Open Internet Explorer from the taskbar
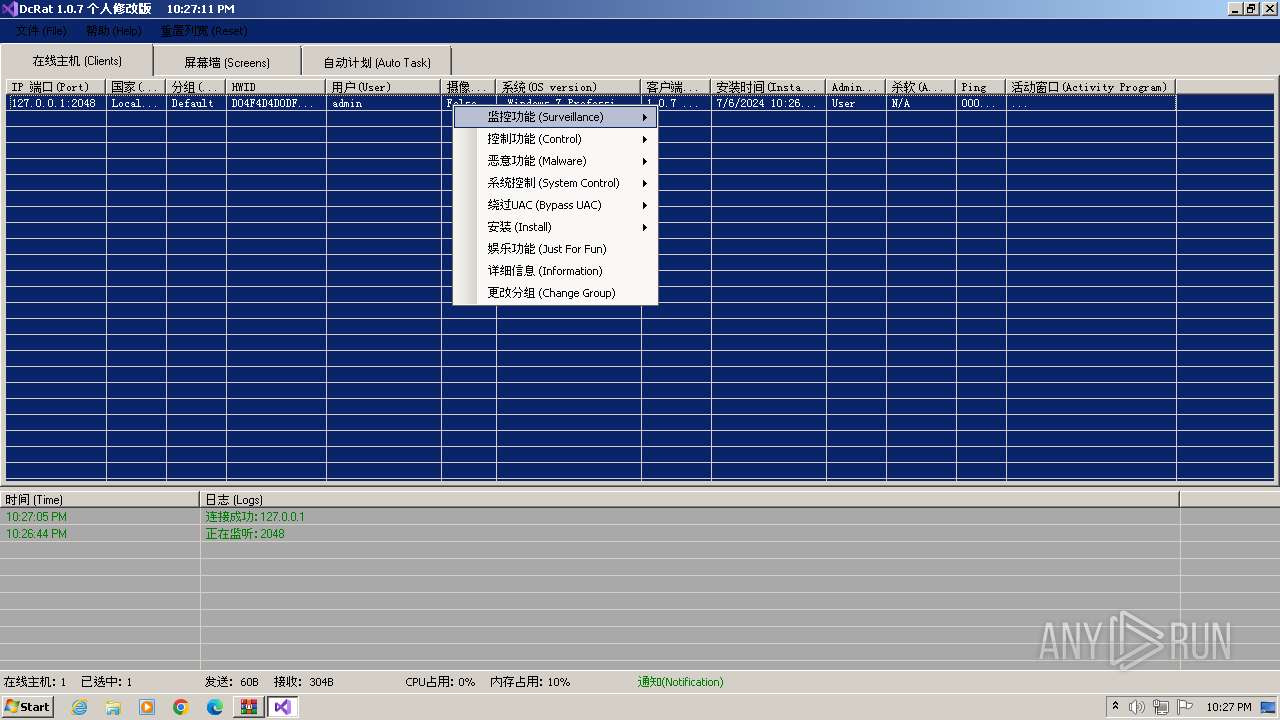The height and width of the screenshot is (720, 1280). [x=79, y=707]
